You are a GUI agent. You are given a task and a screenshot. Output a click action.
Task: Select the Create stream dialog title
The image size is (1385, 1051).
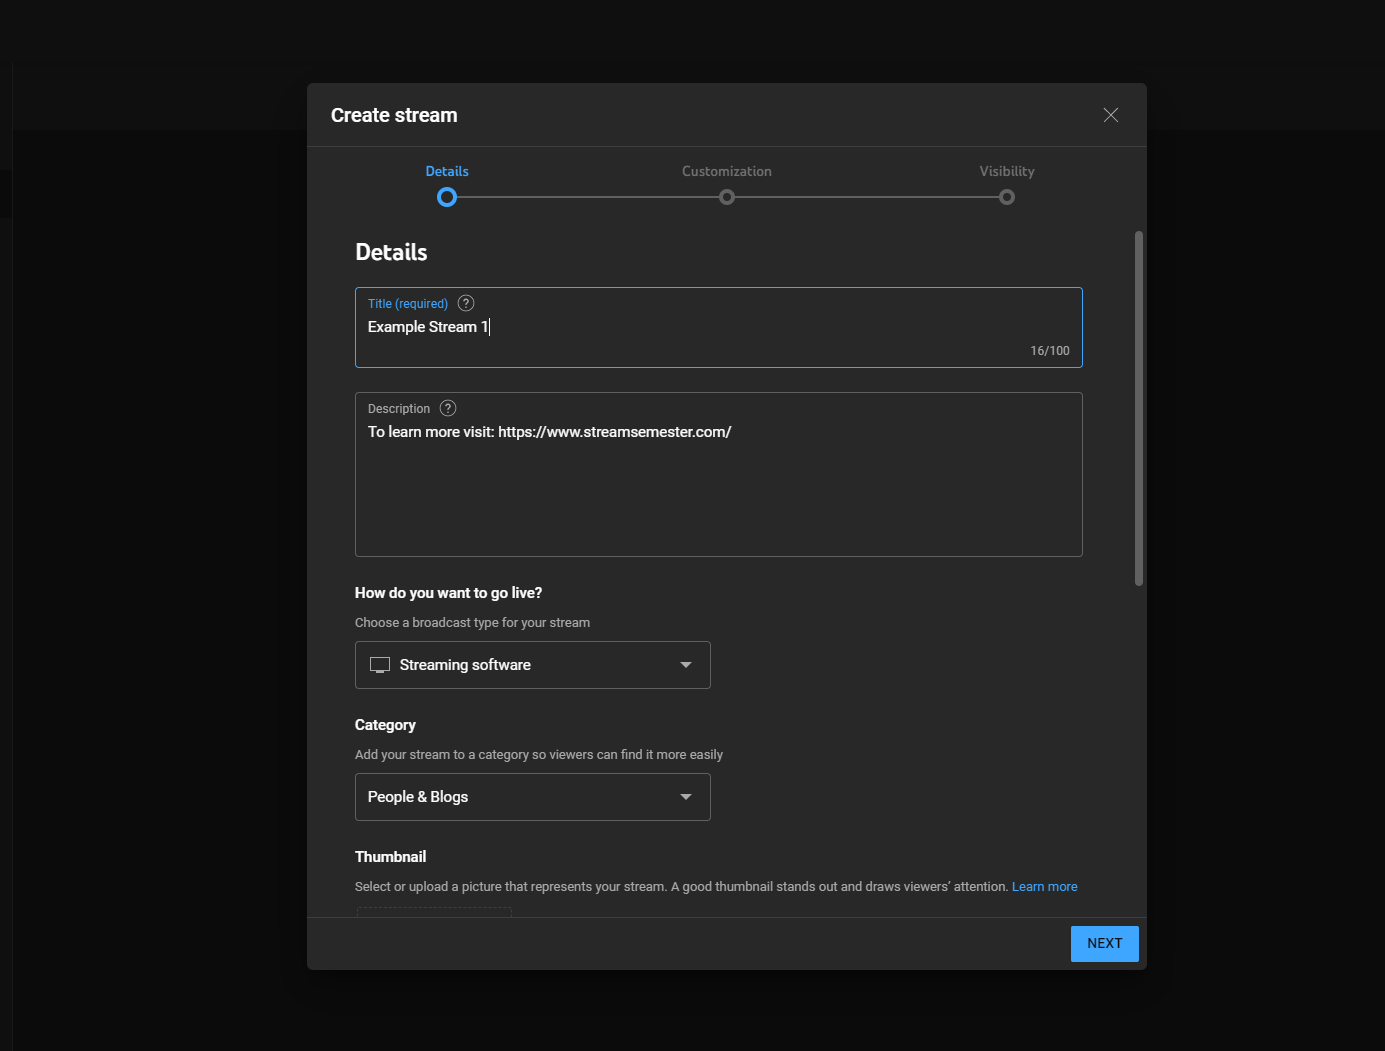[x=394, y=115]
